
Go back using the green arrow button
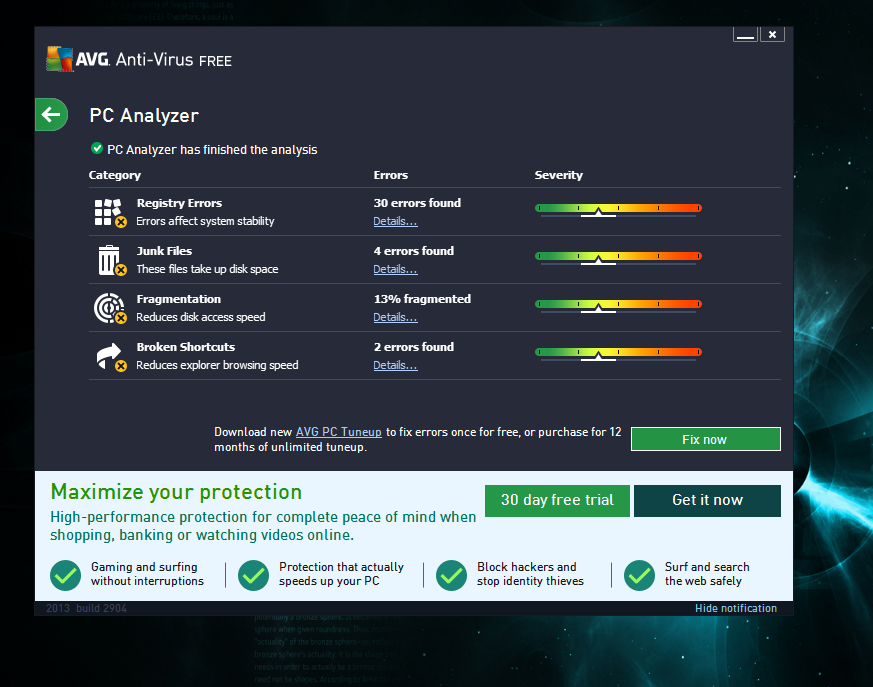pyautogui.click(x=51, y=115)
